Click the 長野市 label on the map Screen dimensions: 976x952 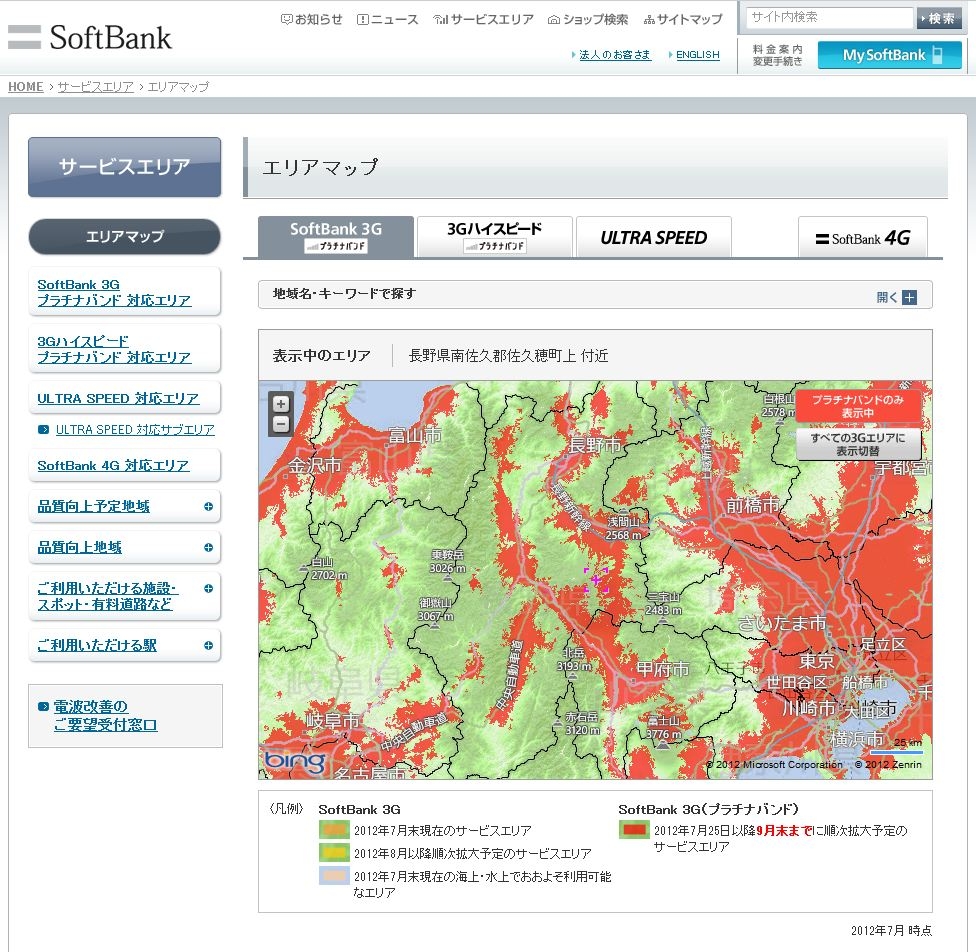click(595, 445)
